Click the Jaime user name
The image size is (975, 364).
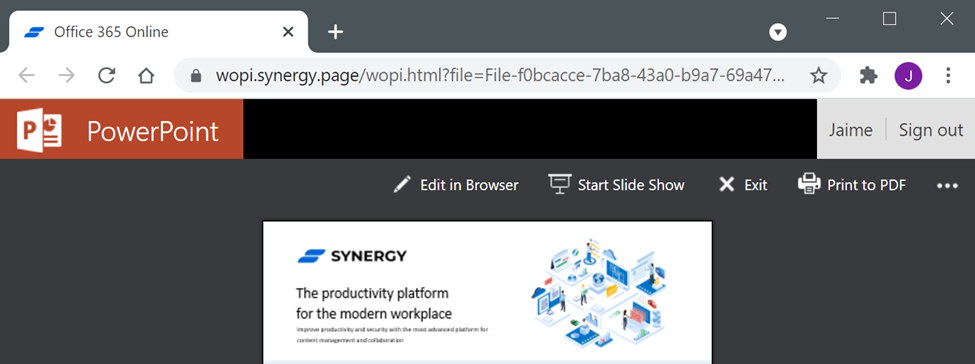[x=851, y=130]
